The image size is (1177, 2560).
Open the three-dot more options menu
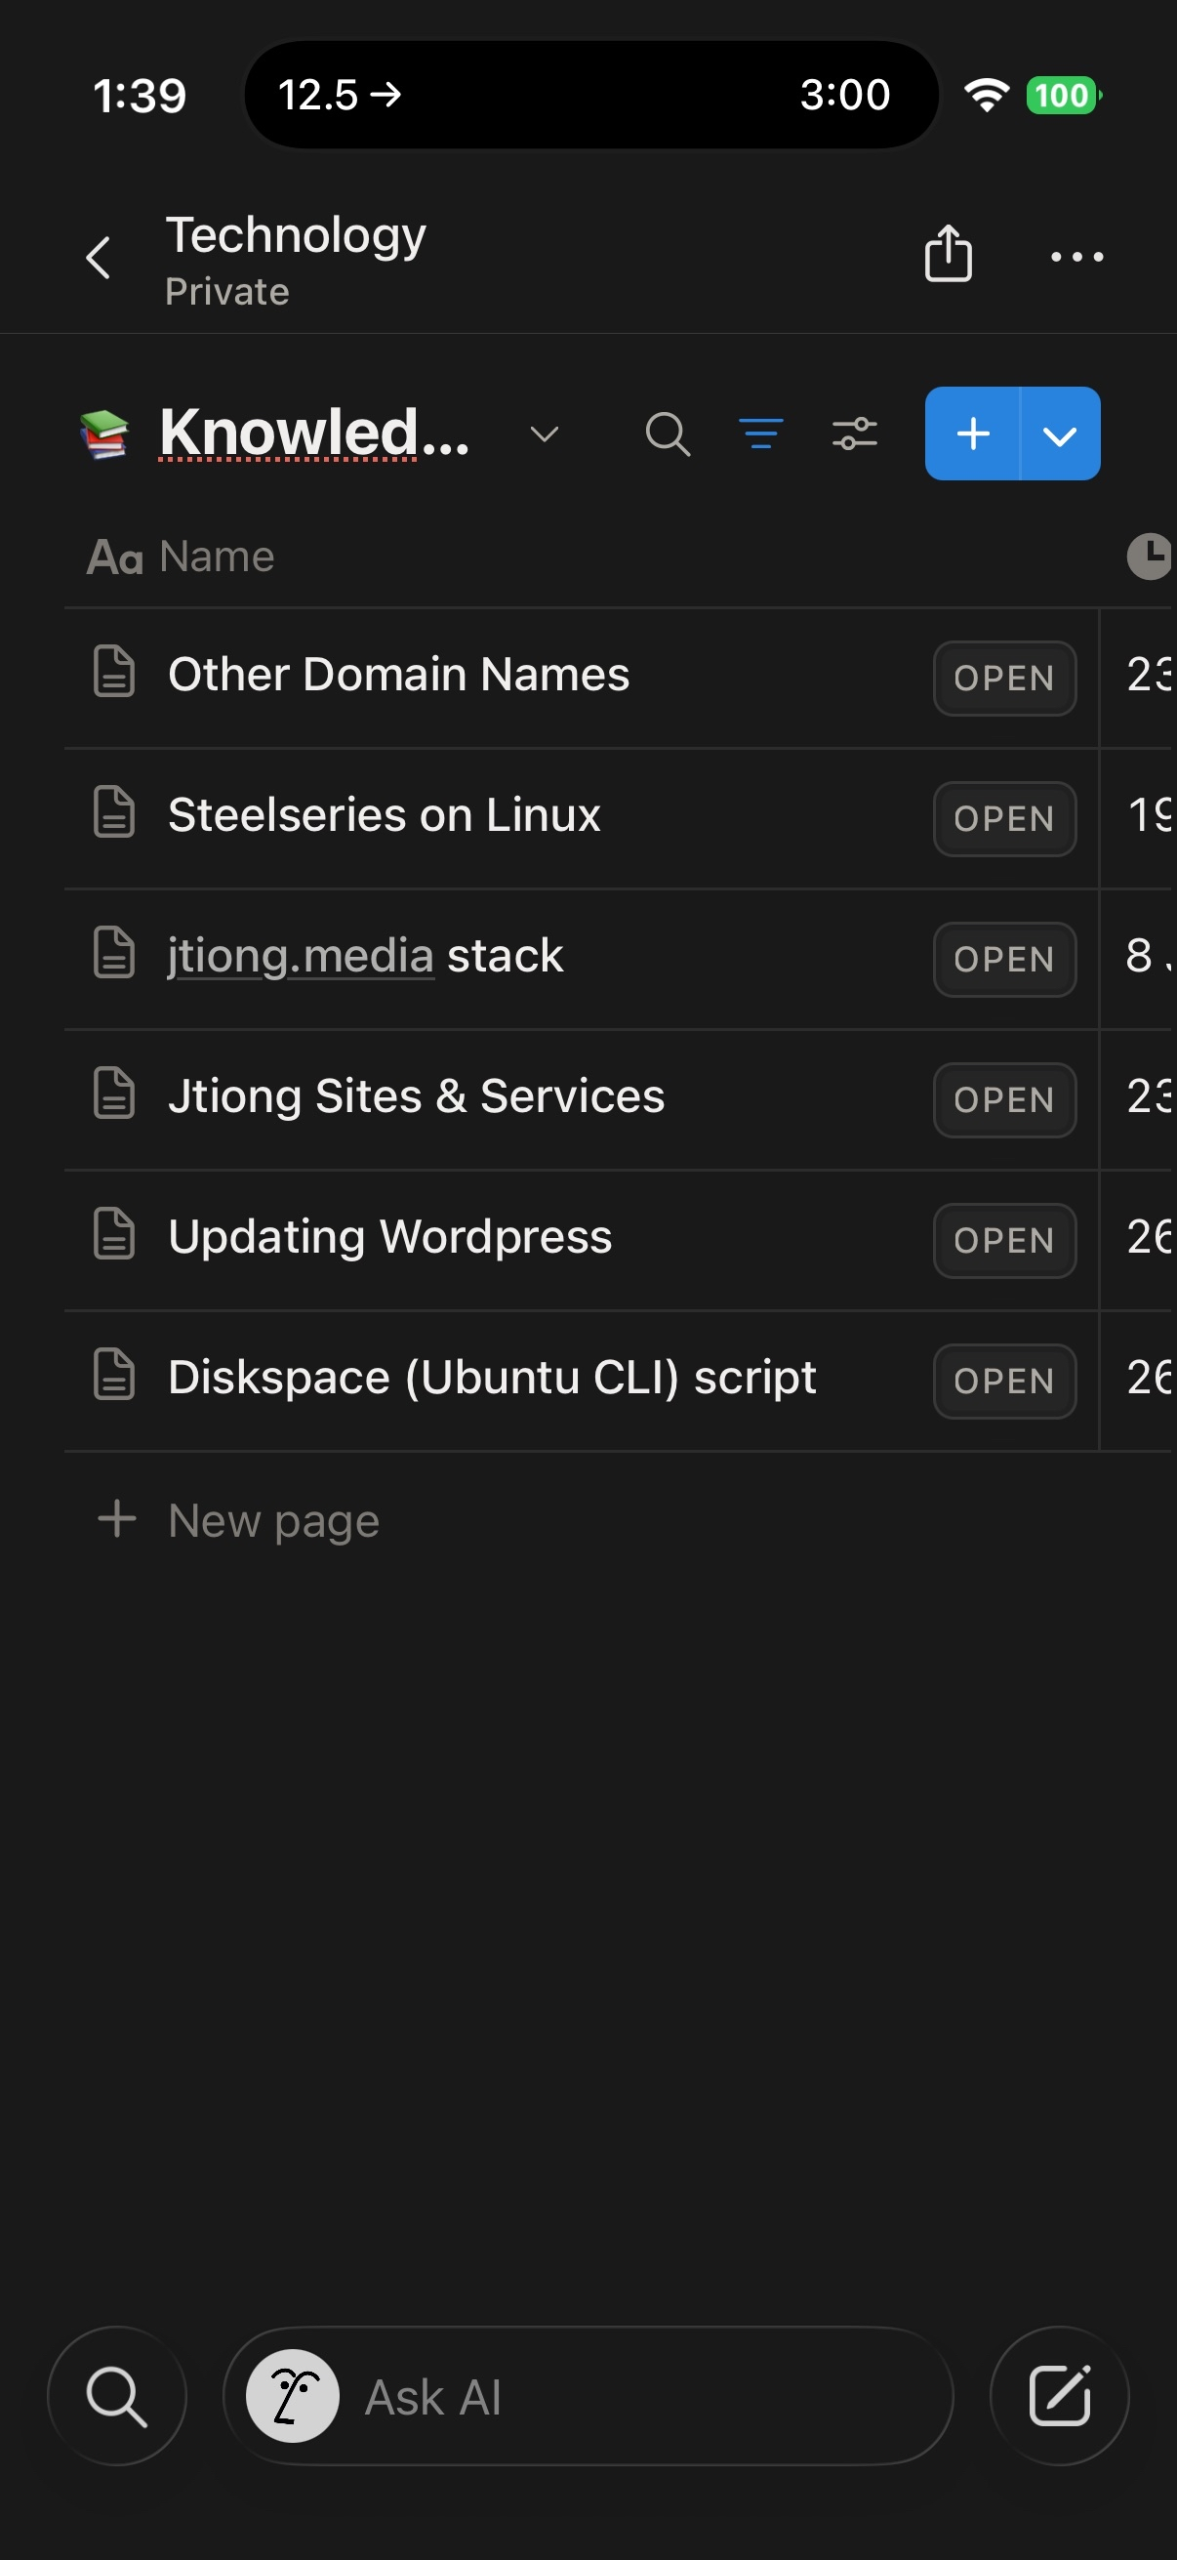(x=1076, y=257)
